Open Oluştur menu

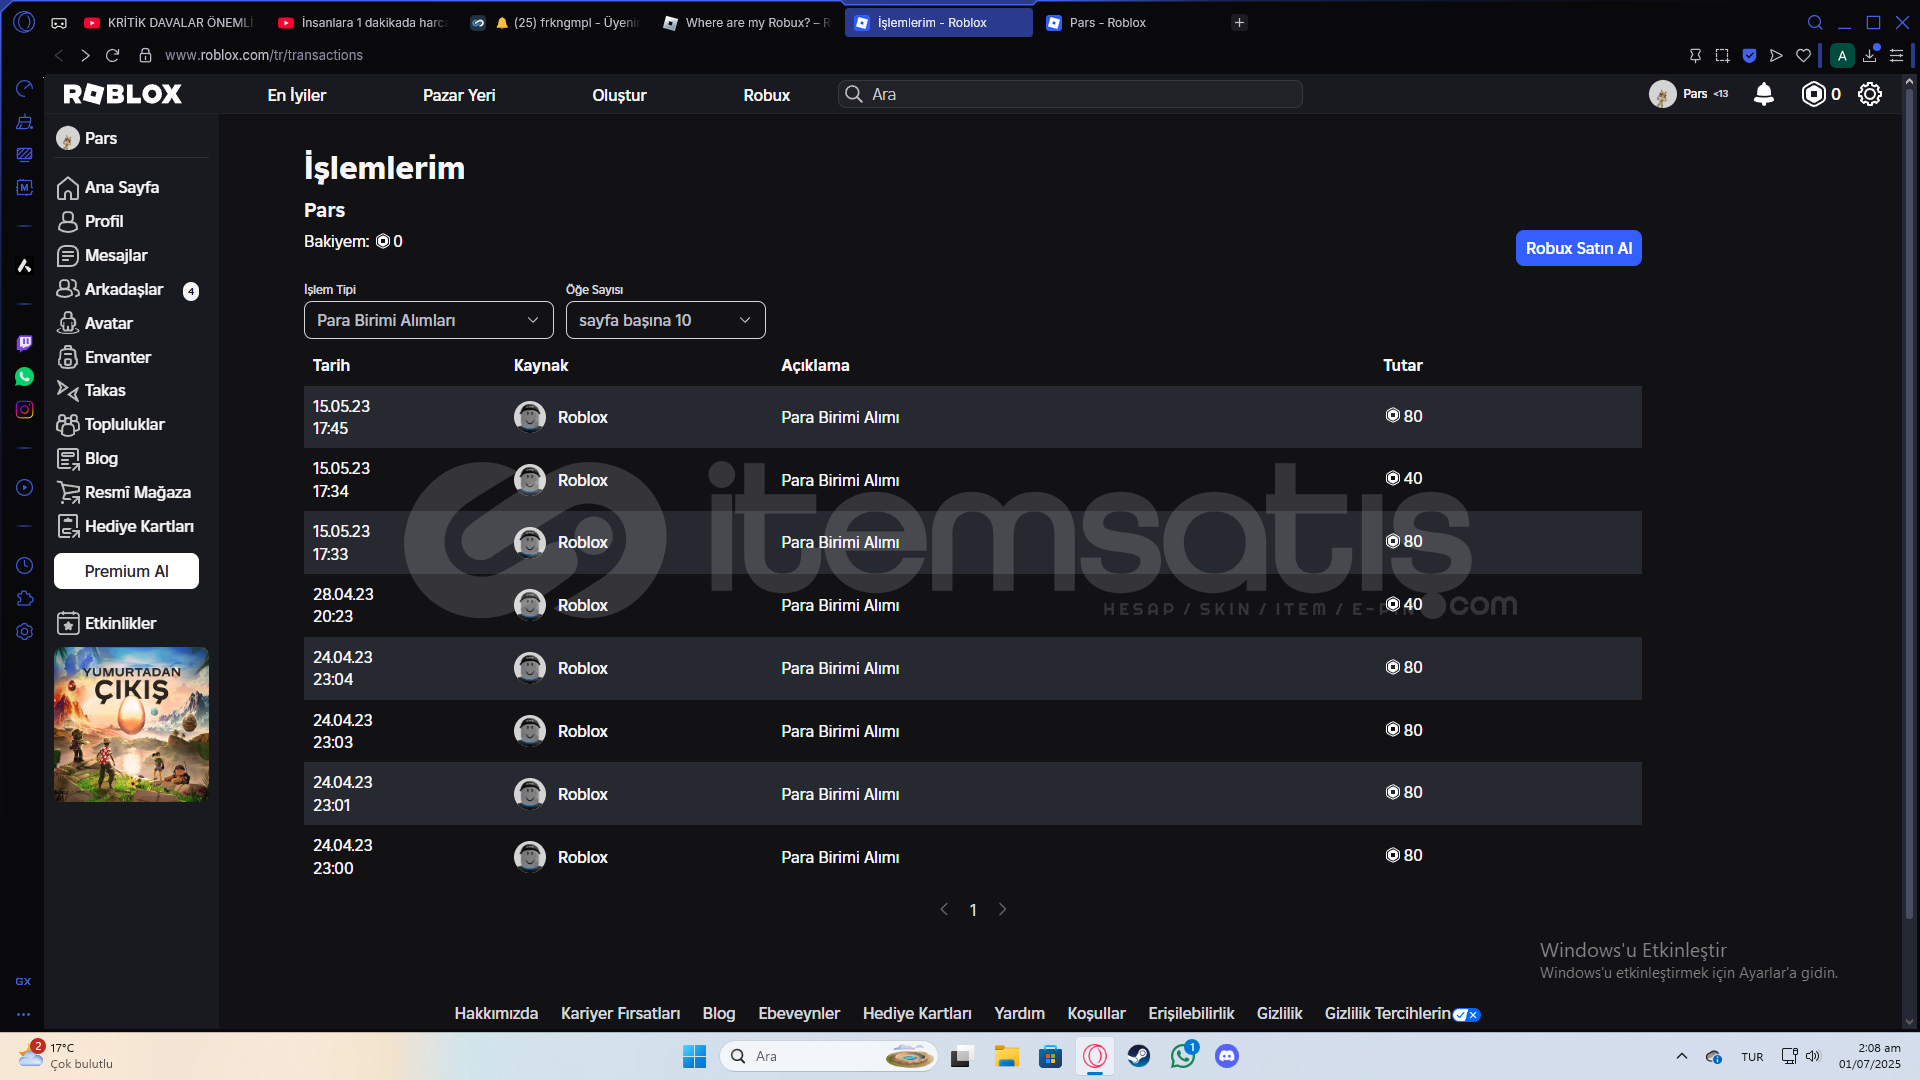[619, 95]
